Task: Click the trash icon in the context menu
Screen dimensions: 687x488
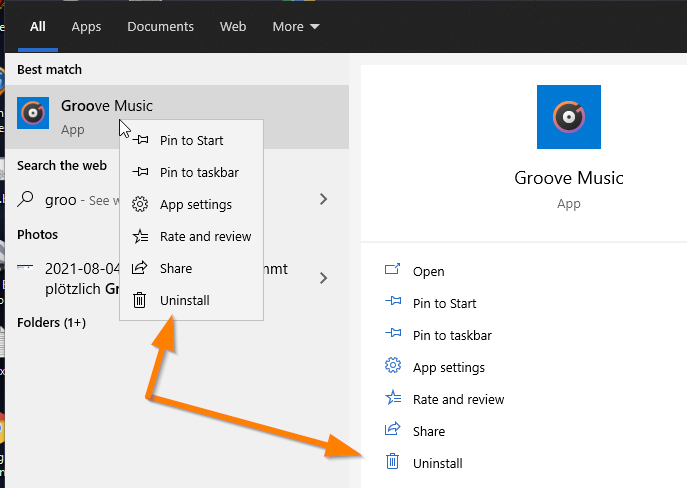Action: pyautogui.click(x=140, y=300)
